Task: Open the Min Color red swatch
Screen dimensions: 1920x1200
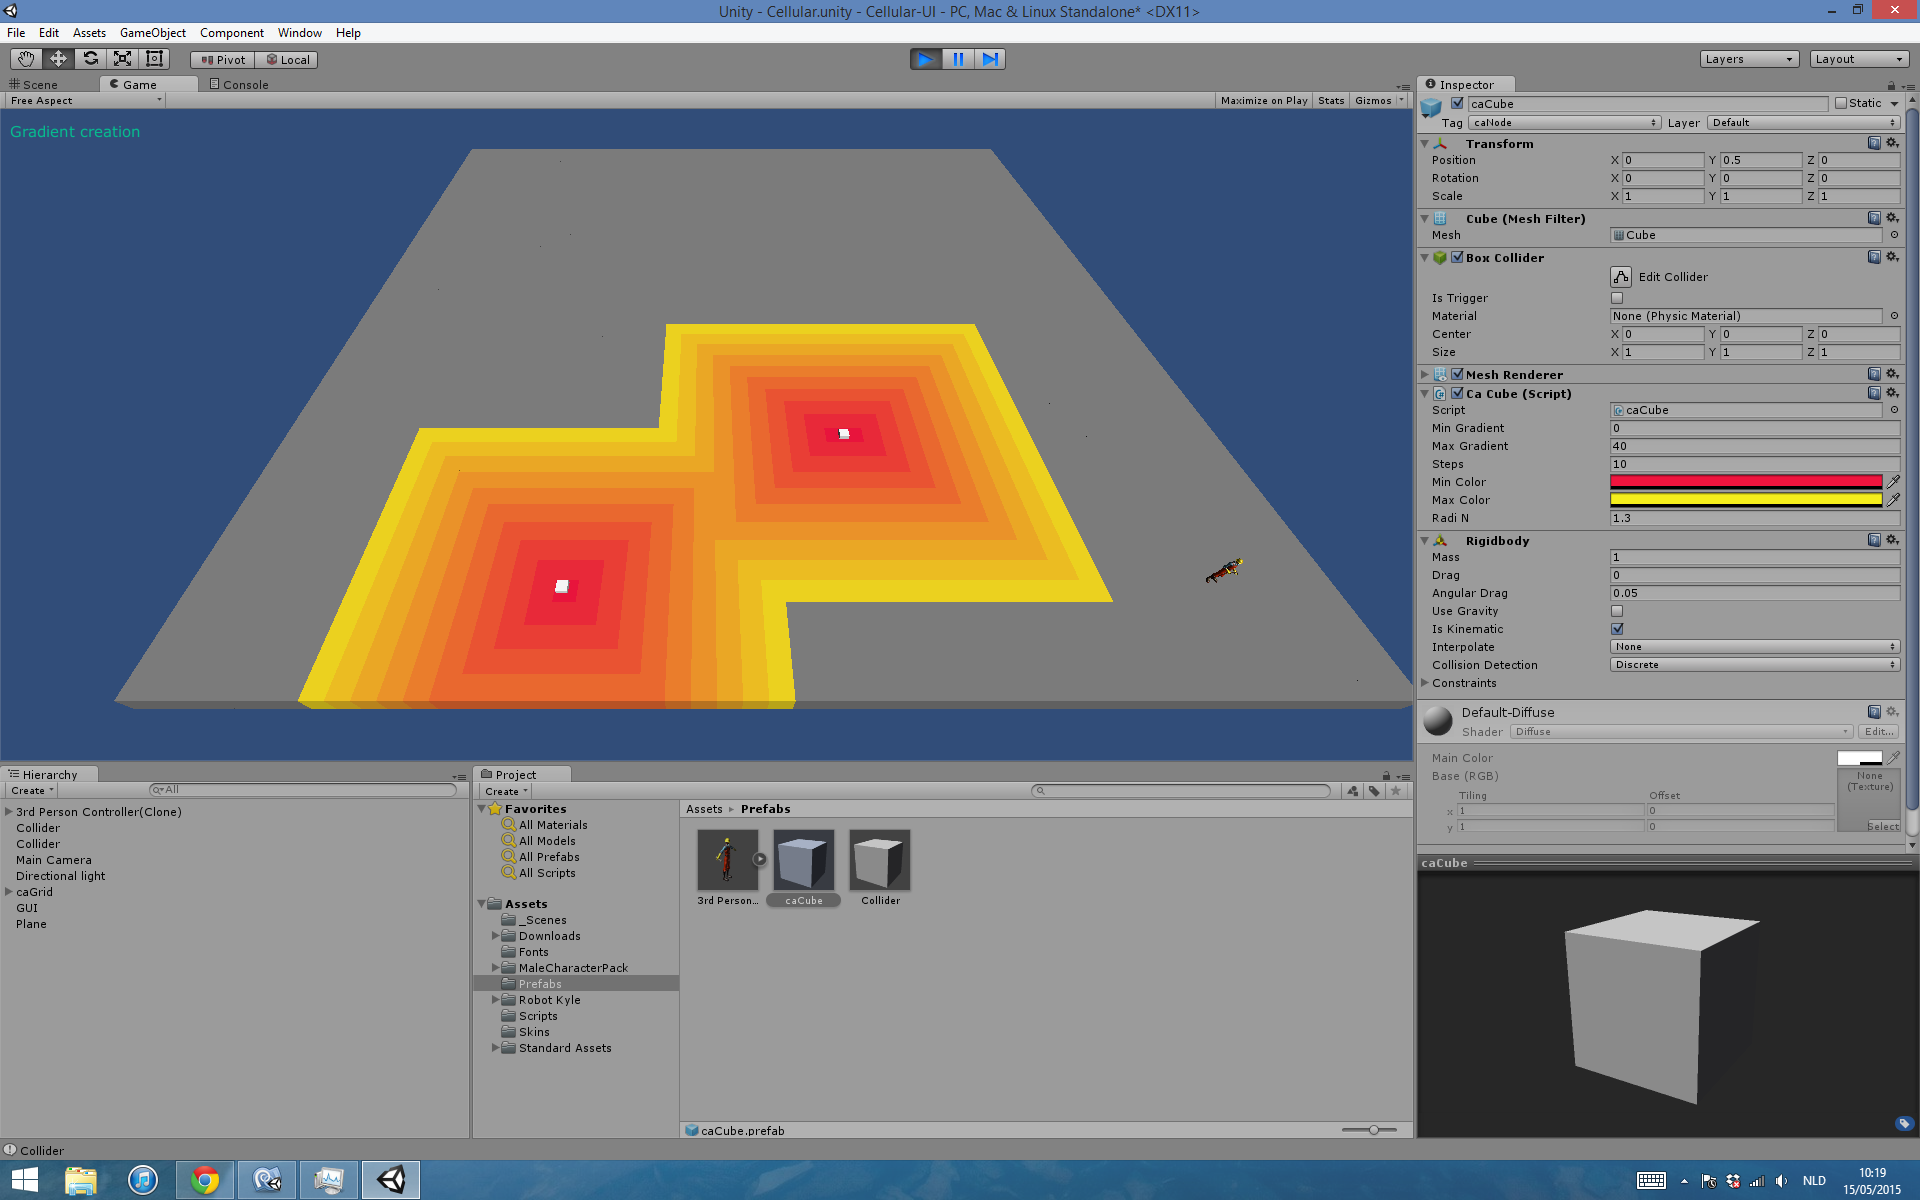Action: pos(1746,482)
